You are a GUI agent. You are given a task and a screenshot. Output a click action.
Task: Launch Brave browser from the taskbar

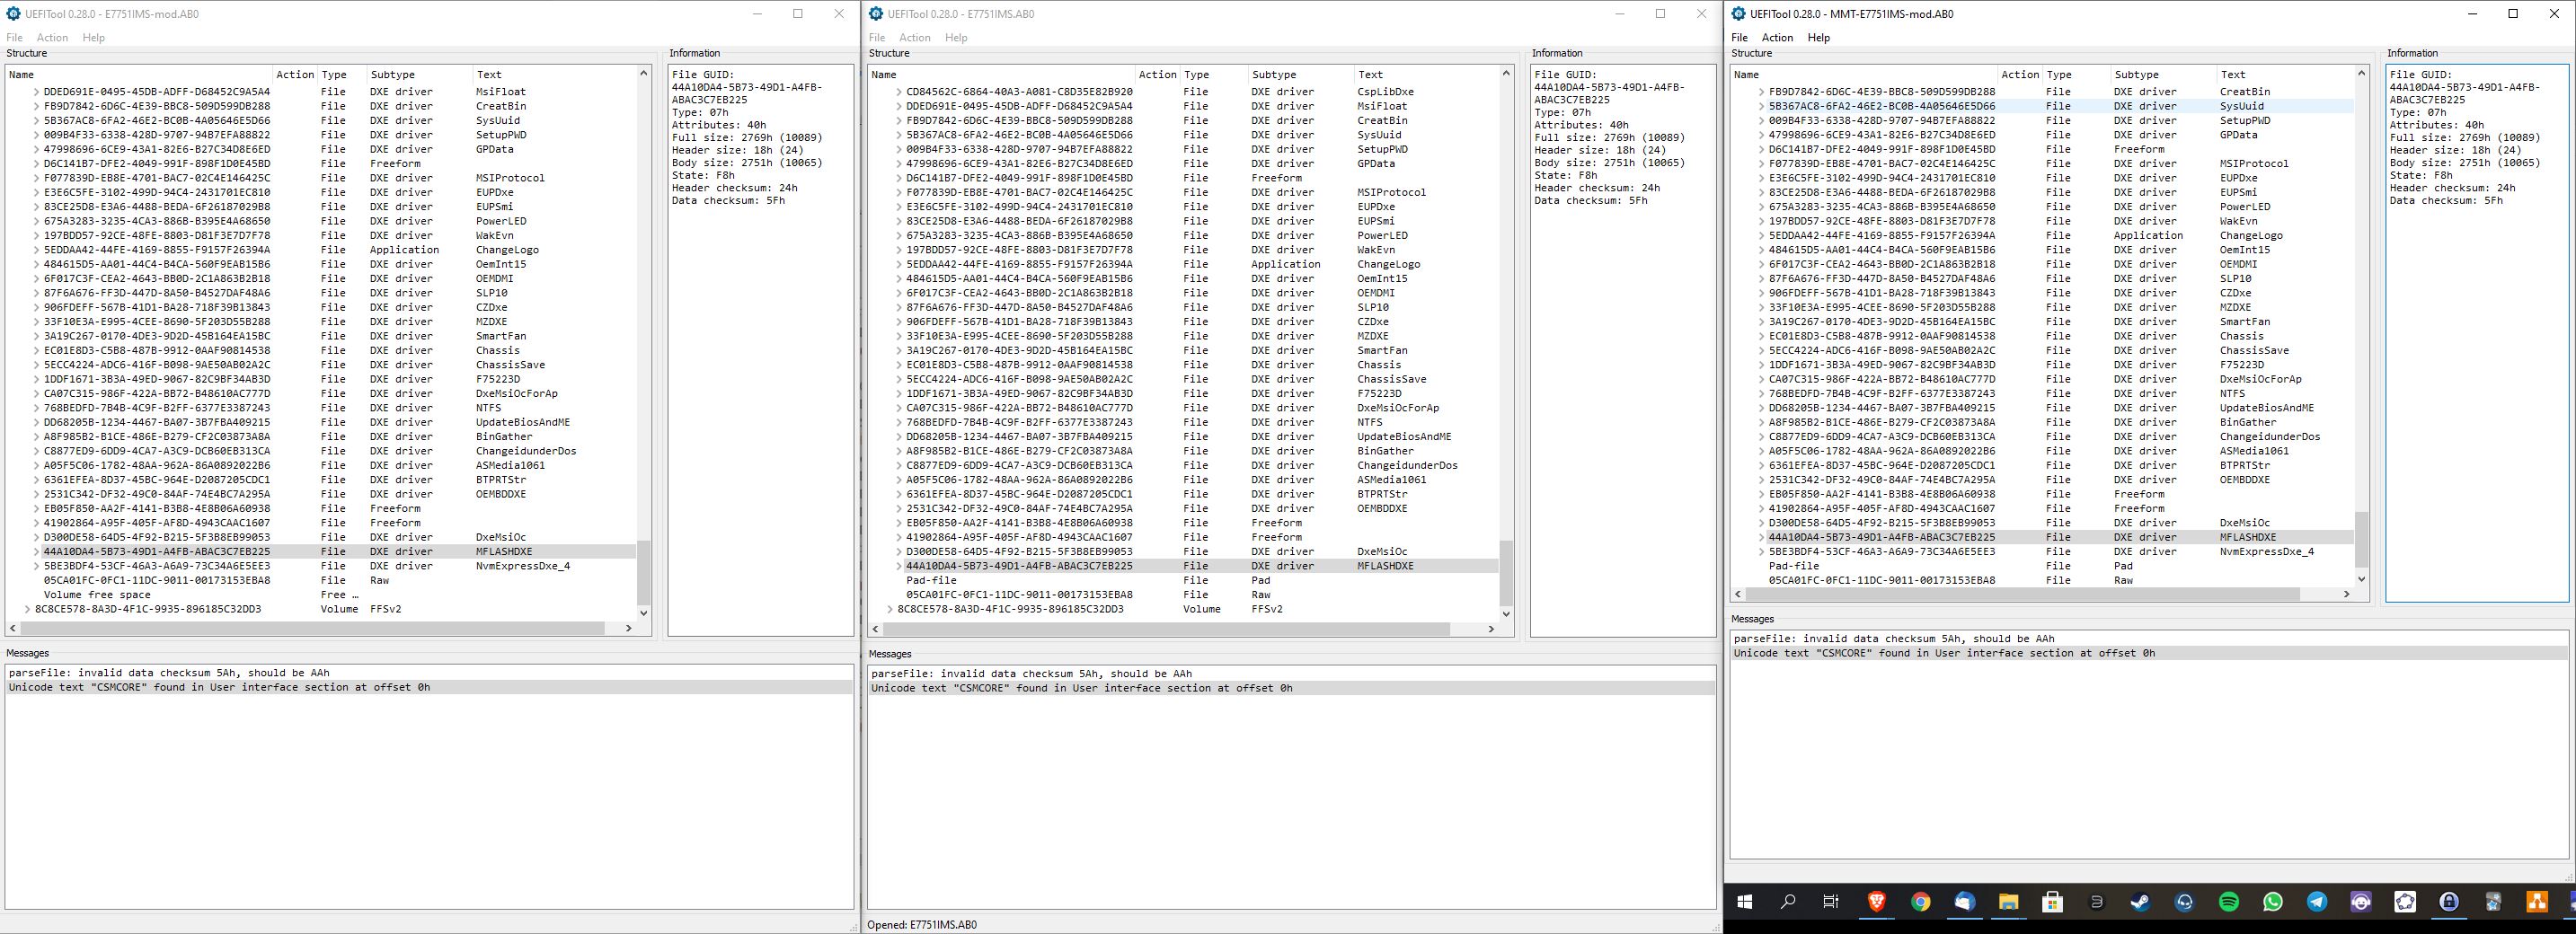point(1876,902)
